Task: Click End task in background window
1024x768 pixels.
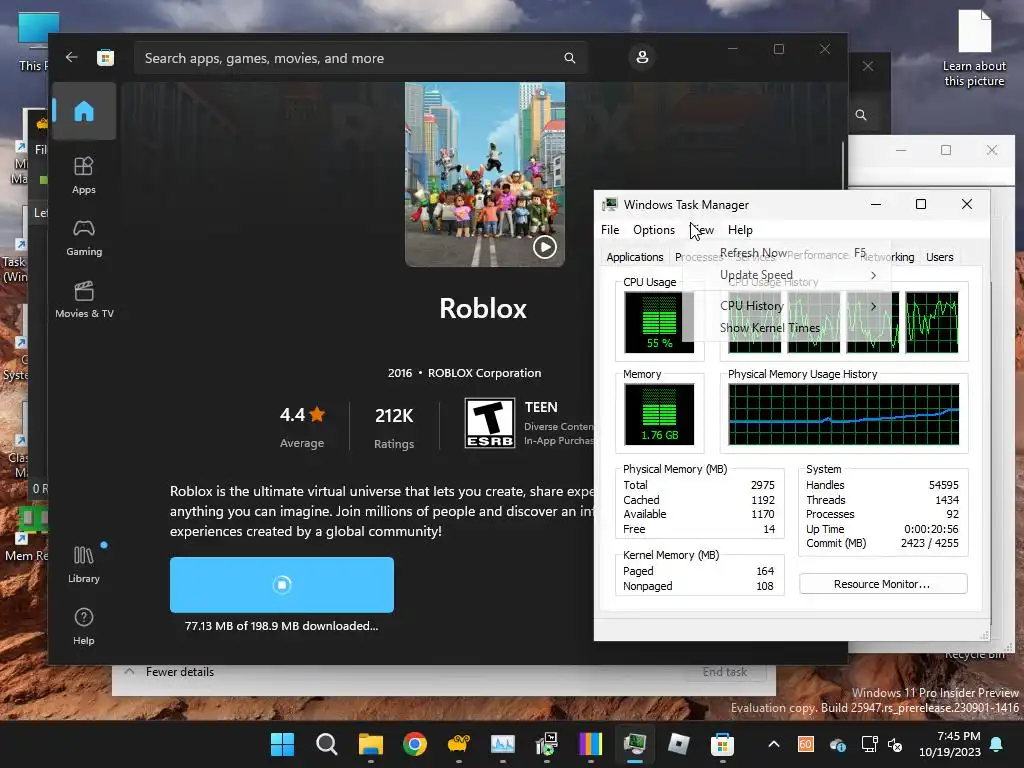Action: [724, 672]
